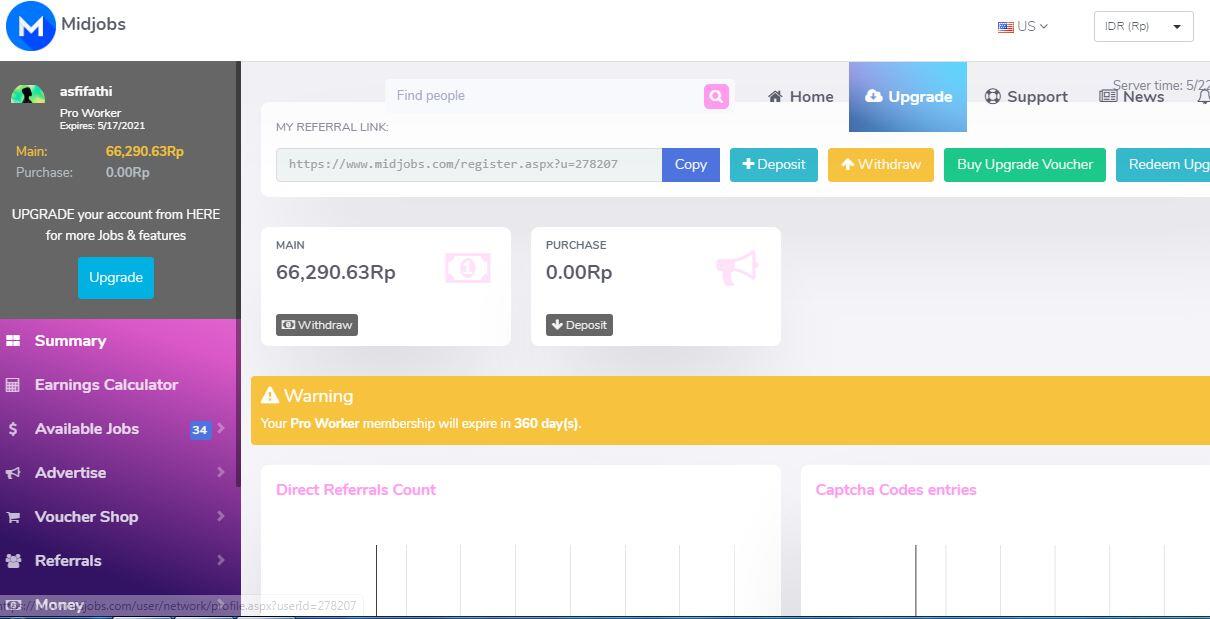The width and height of the screenshot is (1210, 619).
Task: Open the Support nav item
Action: (x=1026, y=97)
